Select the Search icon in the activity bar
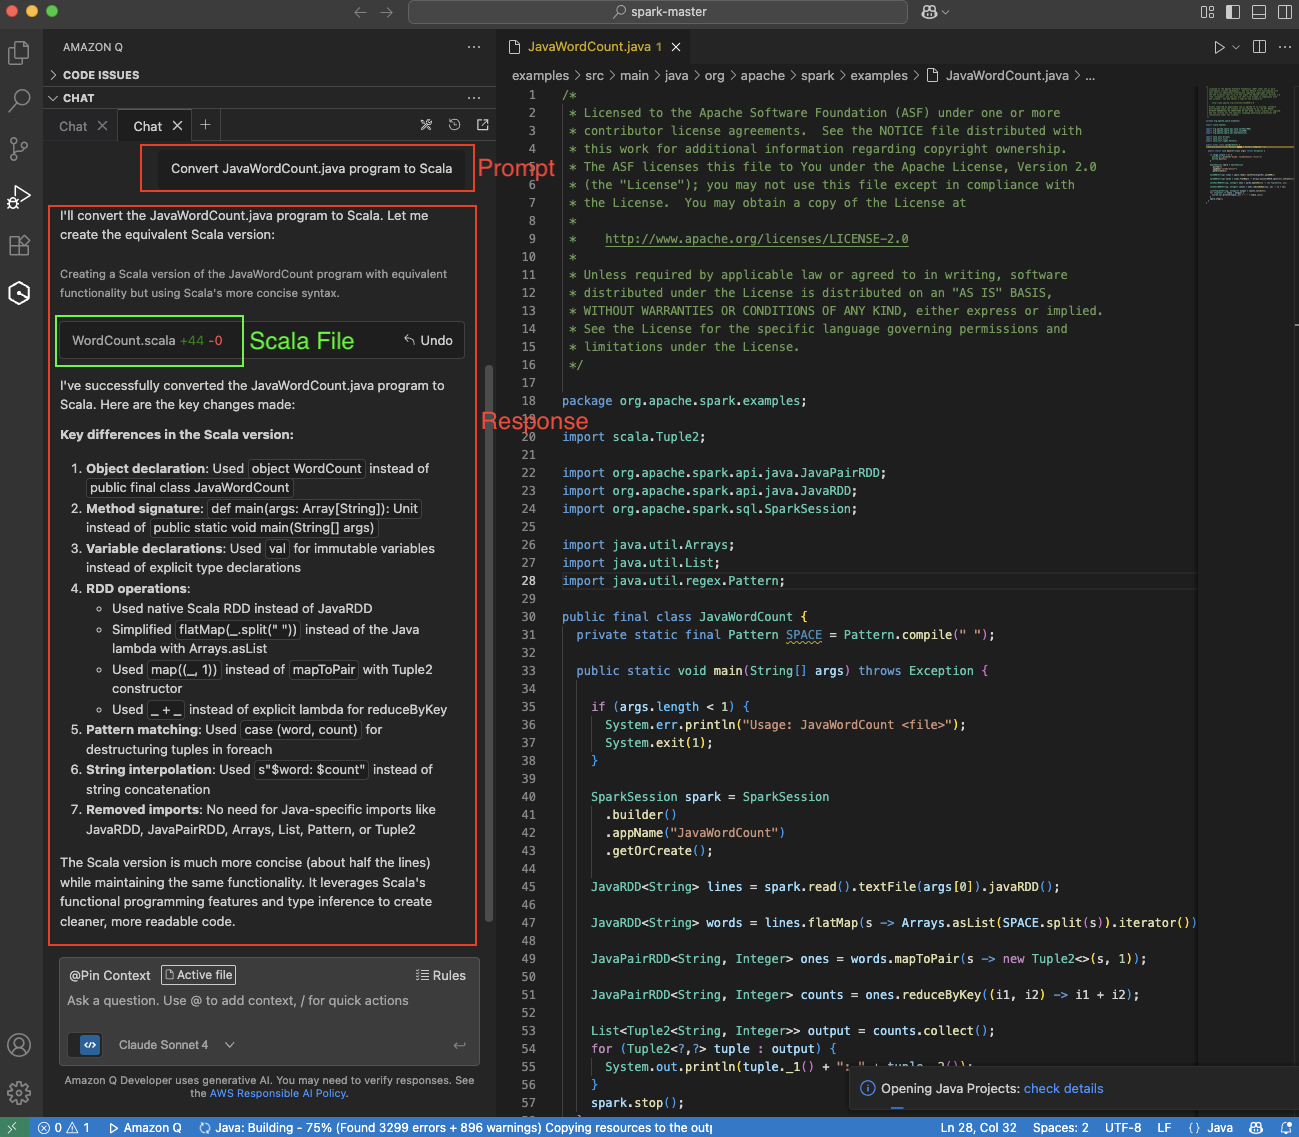The height and width of the screenshot is (1137, 1299). [20, 100]
